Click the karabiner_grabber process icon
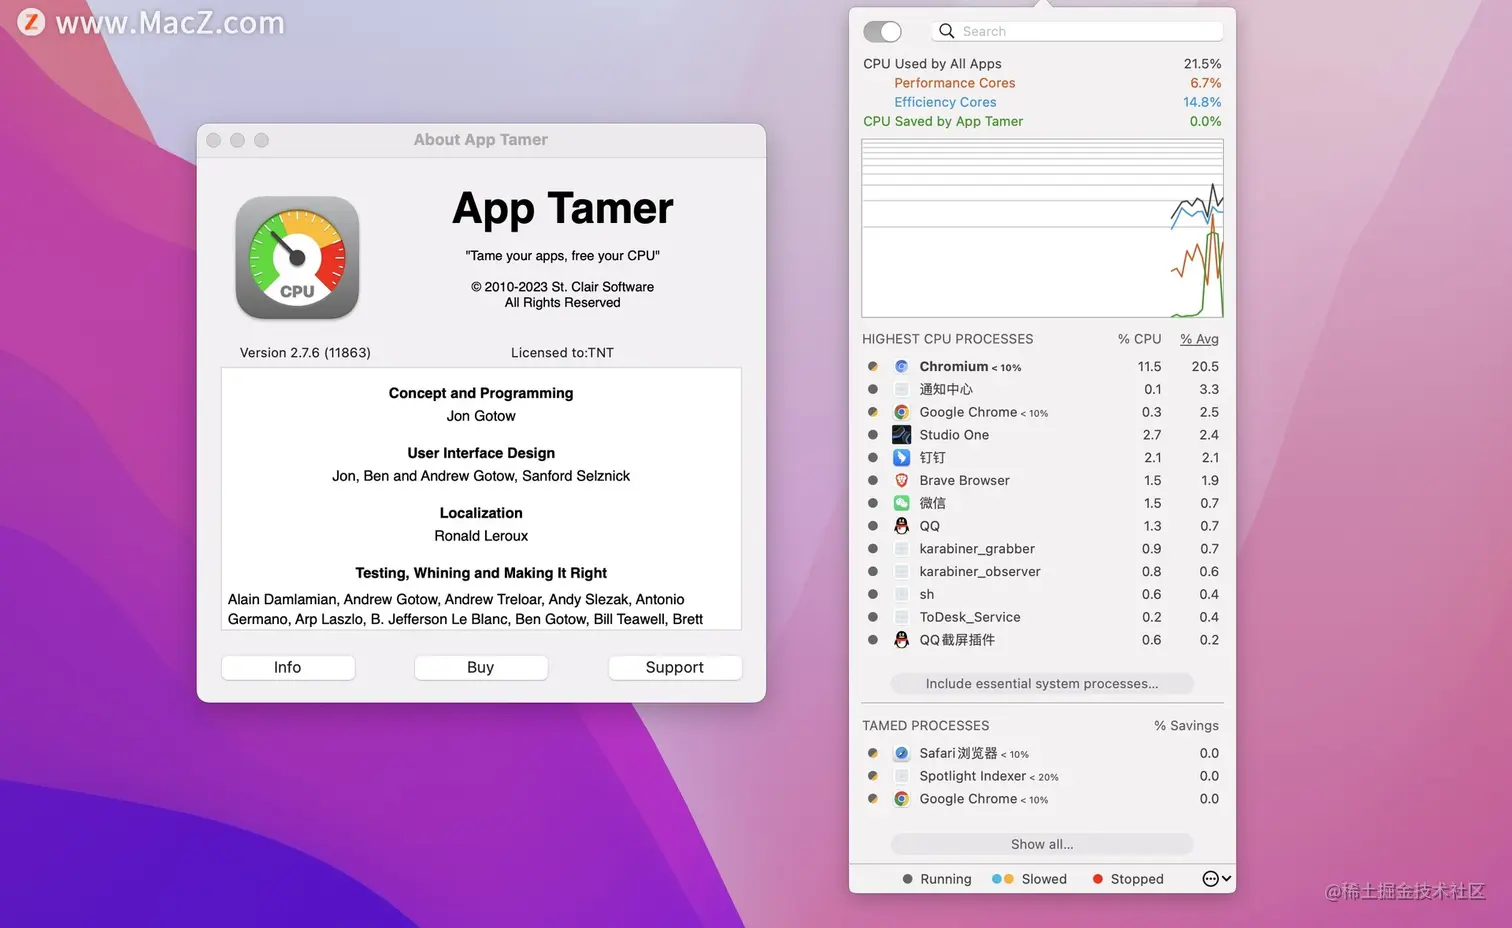The height and width of the screenshot is (928, 1512). (901, 549)
